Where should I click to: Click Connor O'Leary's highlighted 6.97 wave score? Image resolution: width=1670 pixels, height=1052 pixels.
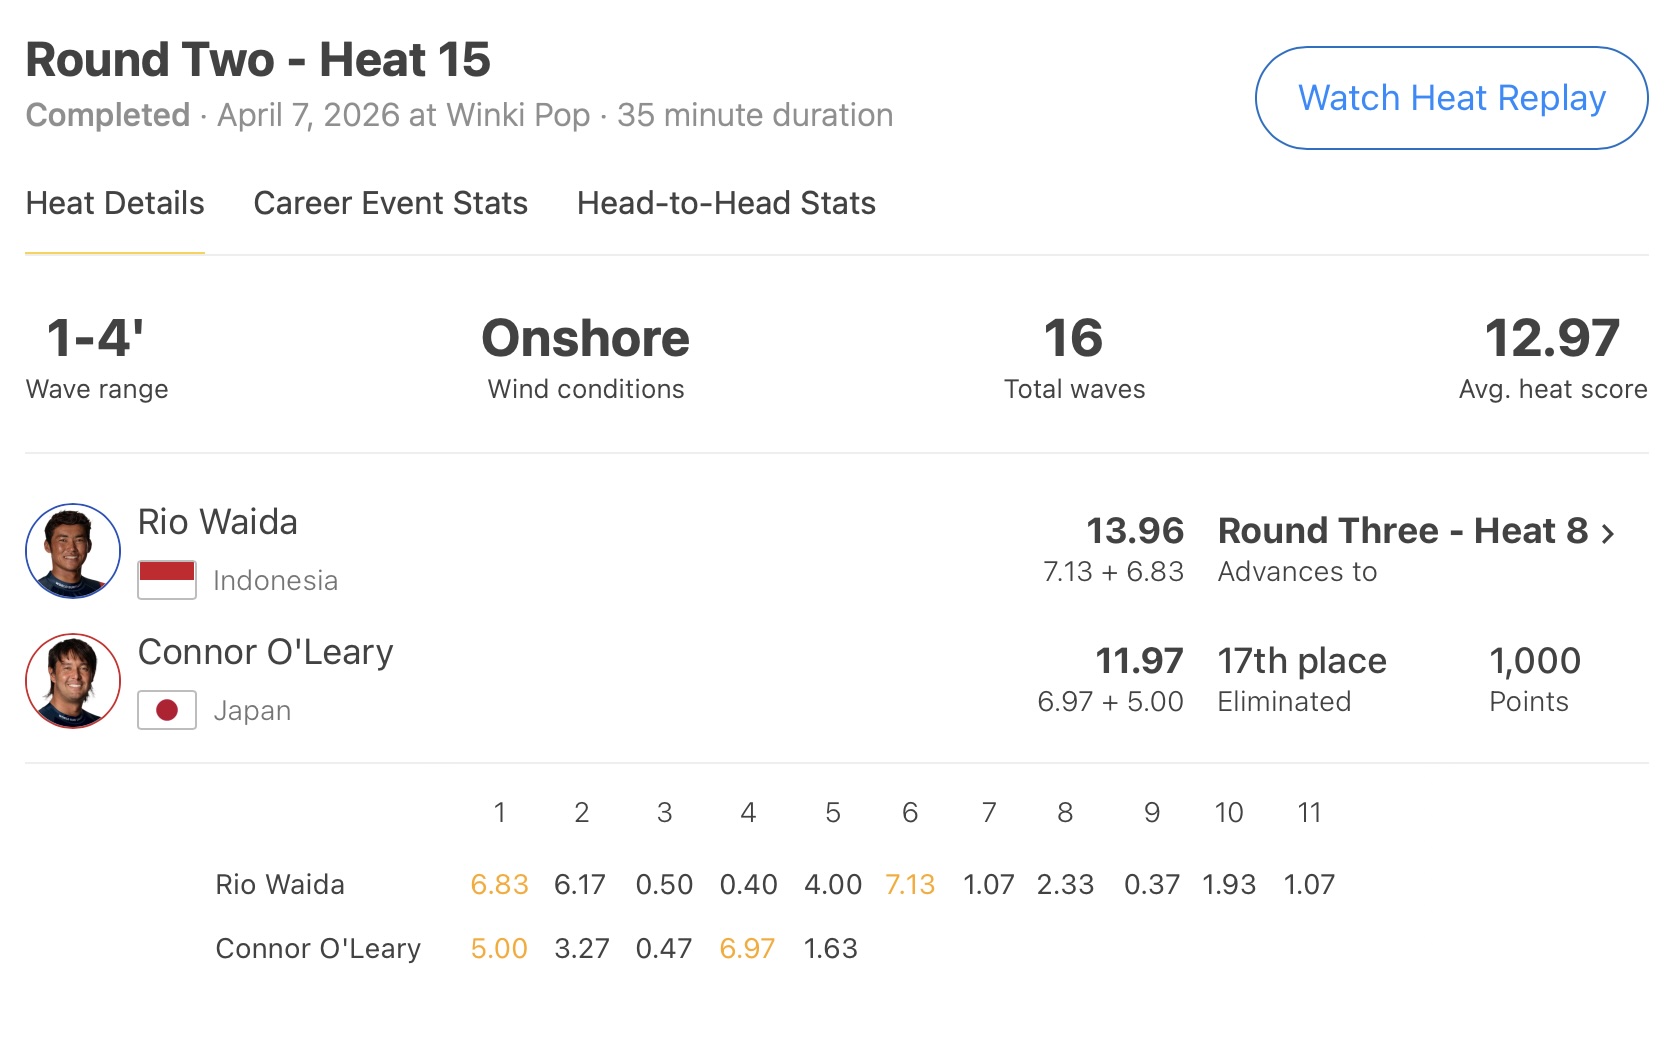tap(747, 948)
